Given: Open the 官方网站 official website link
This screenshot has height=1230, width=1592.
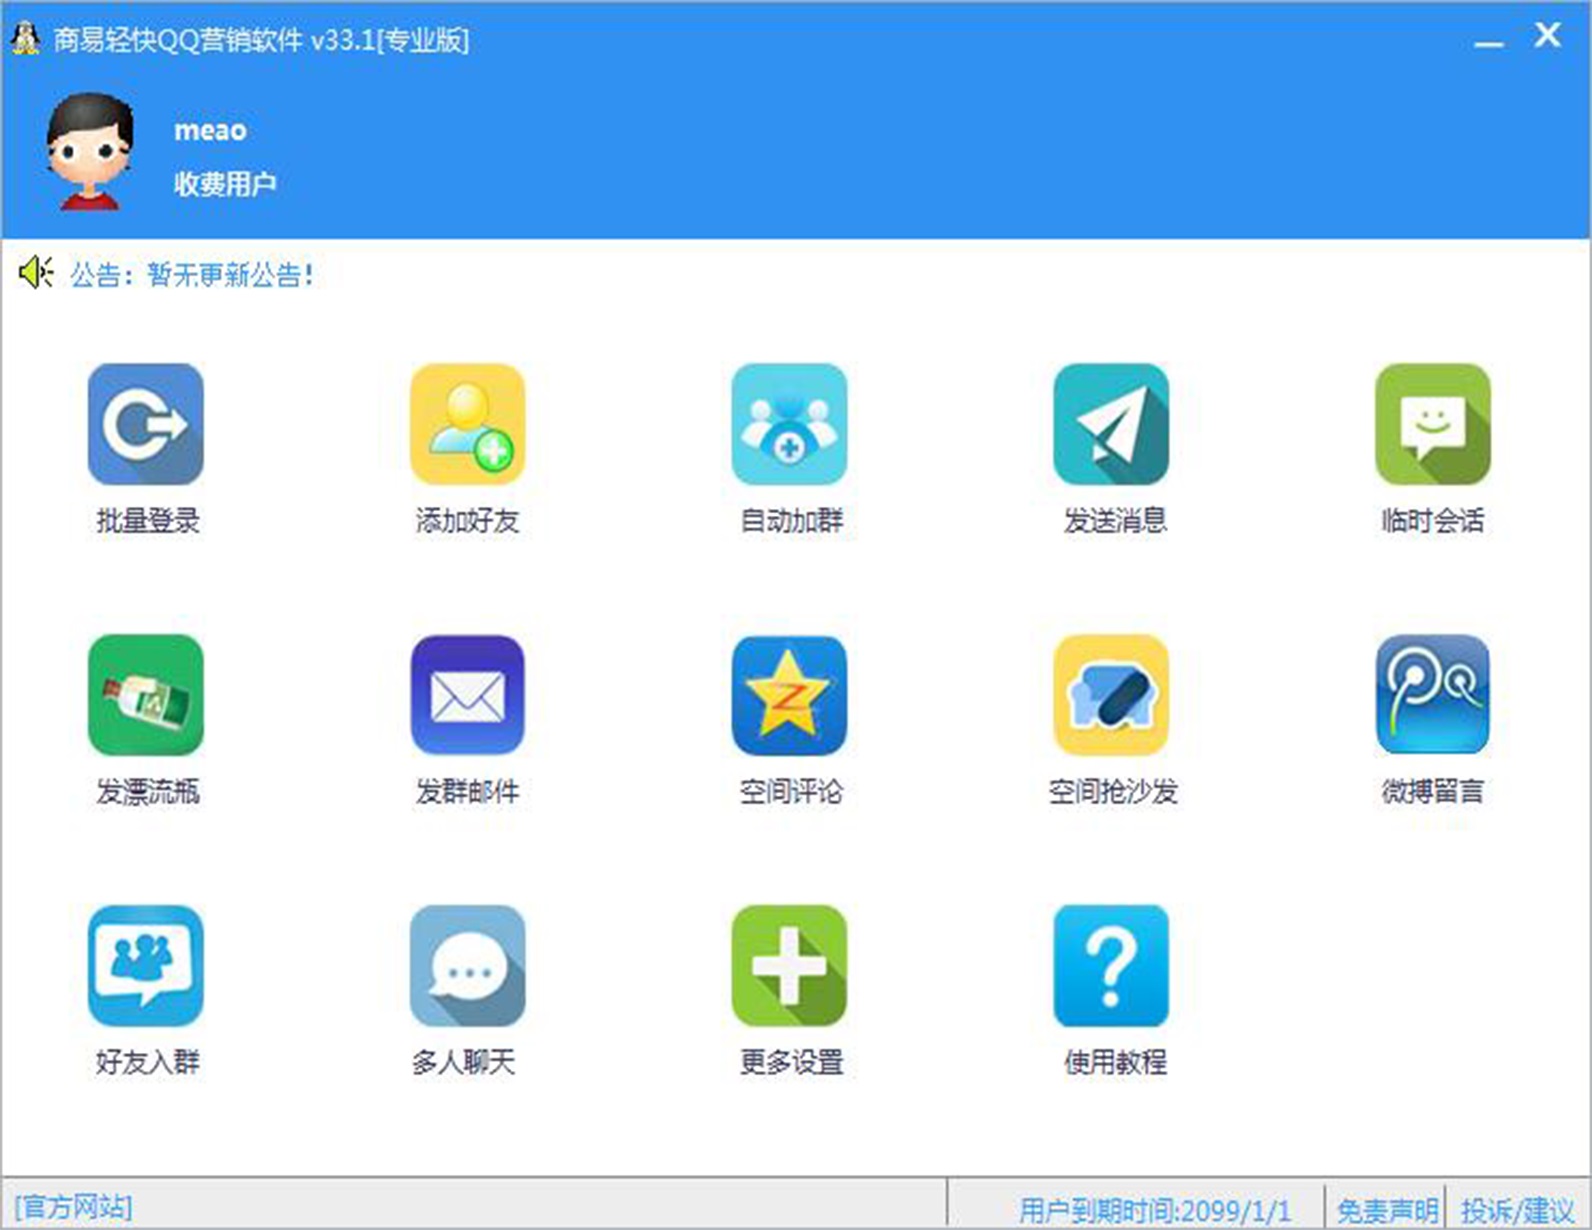Looking at the screenshot, I should tap(73, 1207).
